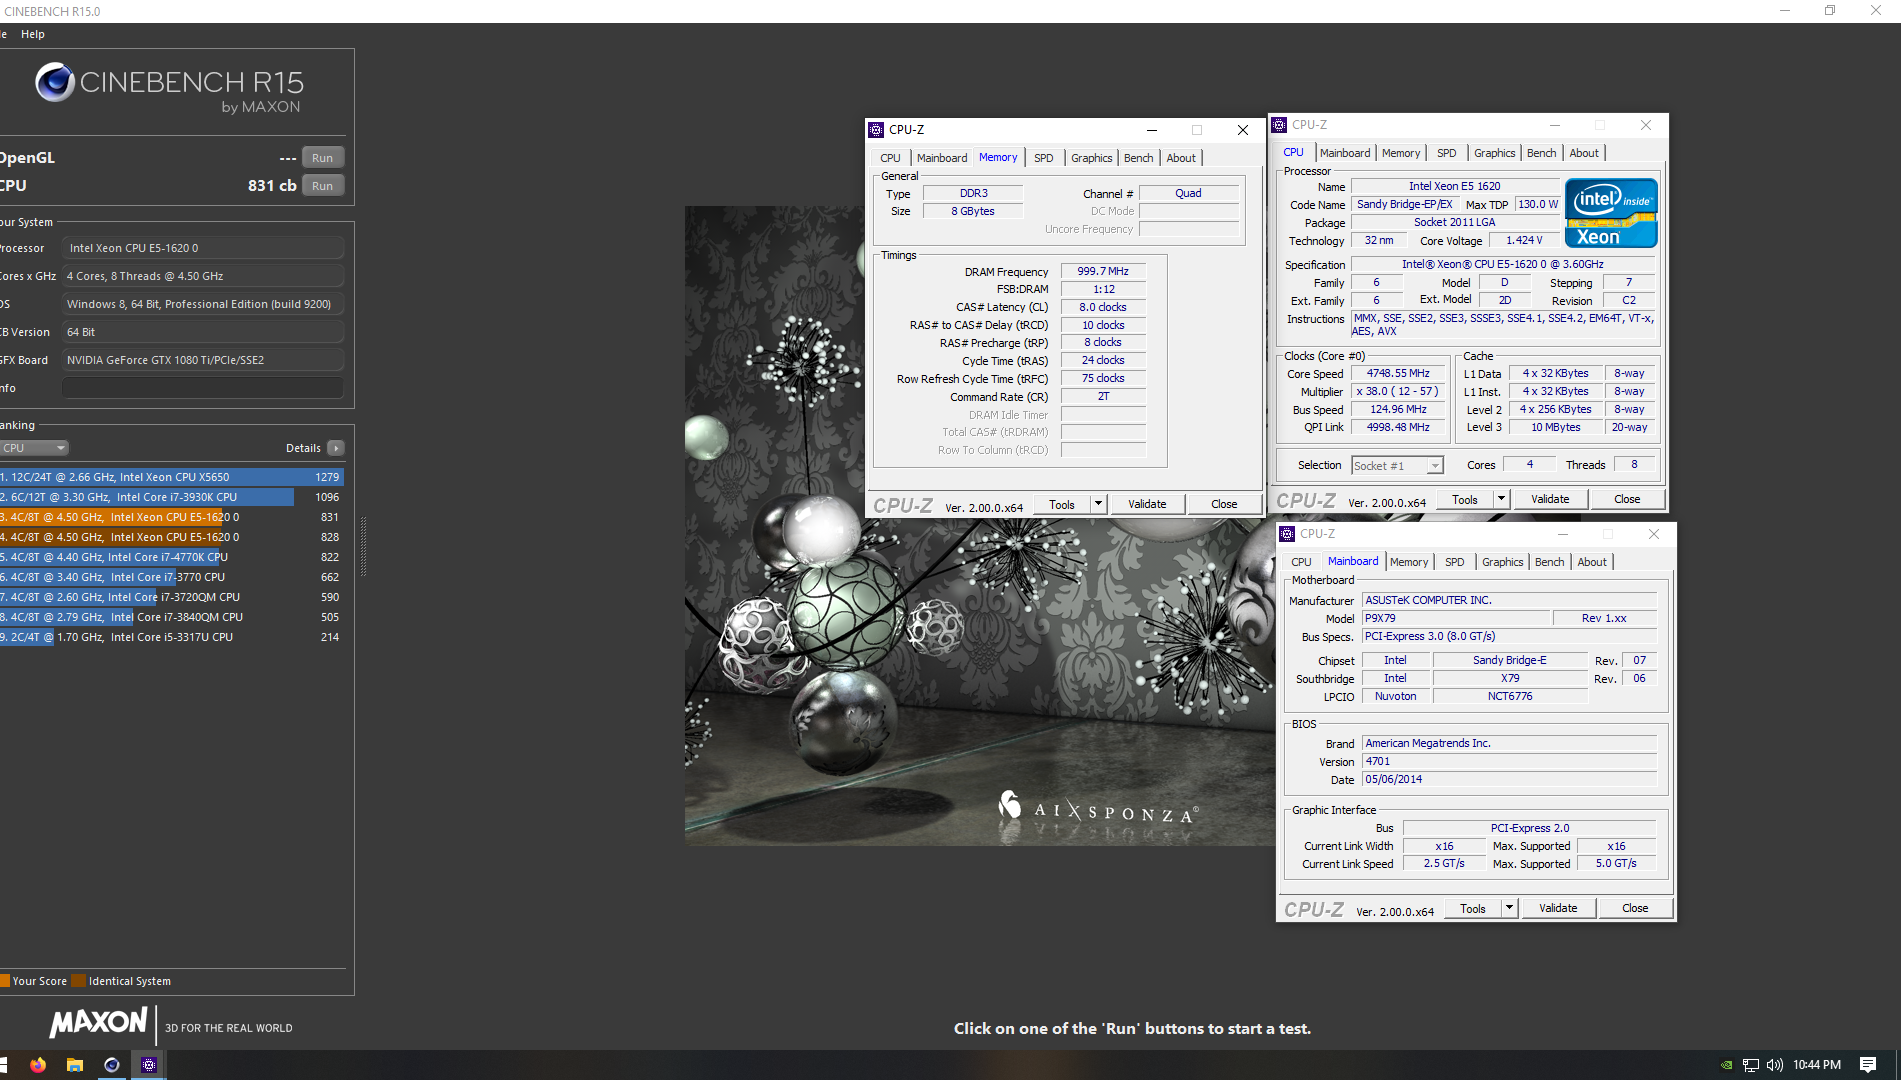1901x1080 pixels.
Task: Open the Action Center notification icon
Action: click(x=1867, y=1065)
